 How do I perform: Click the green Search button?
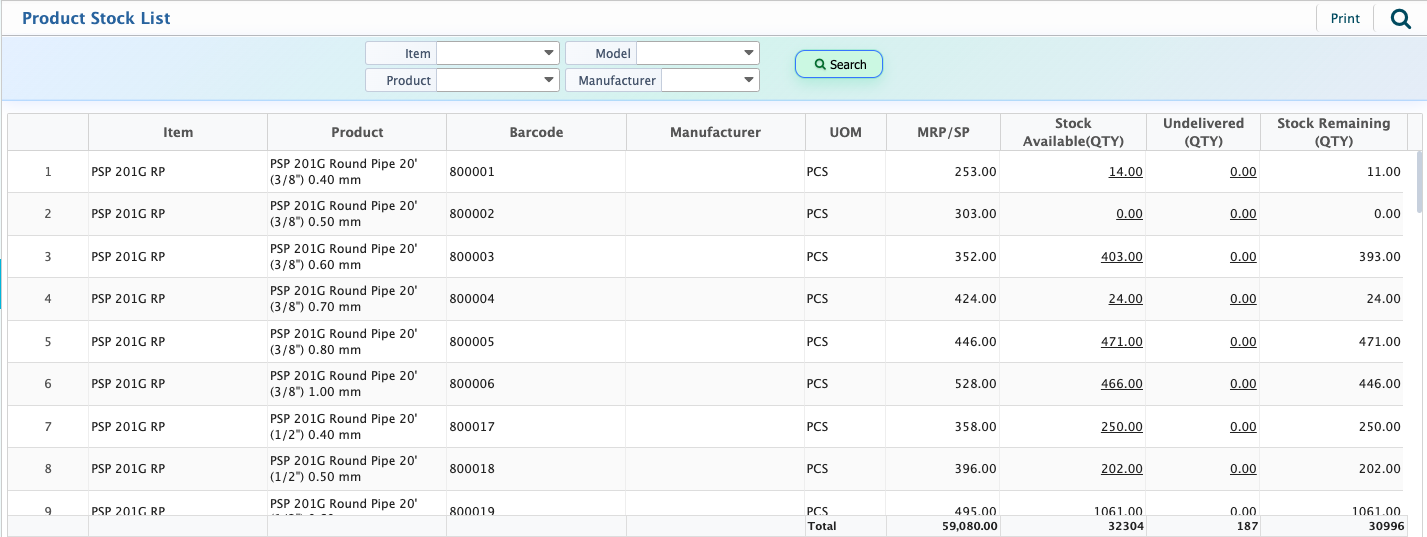pos(839,64)
